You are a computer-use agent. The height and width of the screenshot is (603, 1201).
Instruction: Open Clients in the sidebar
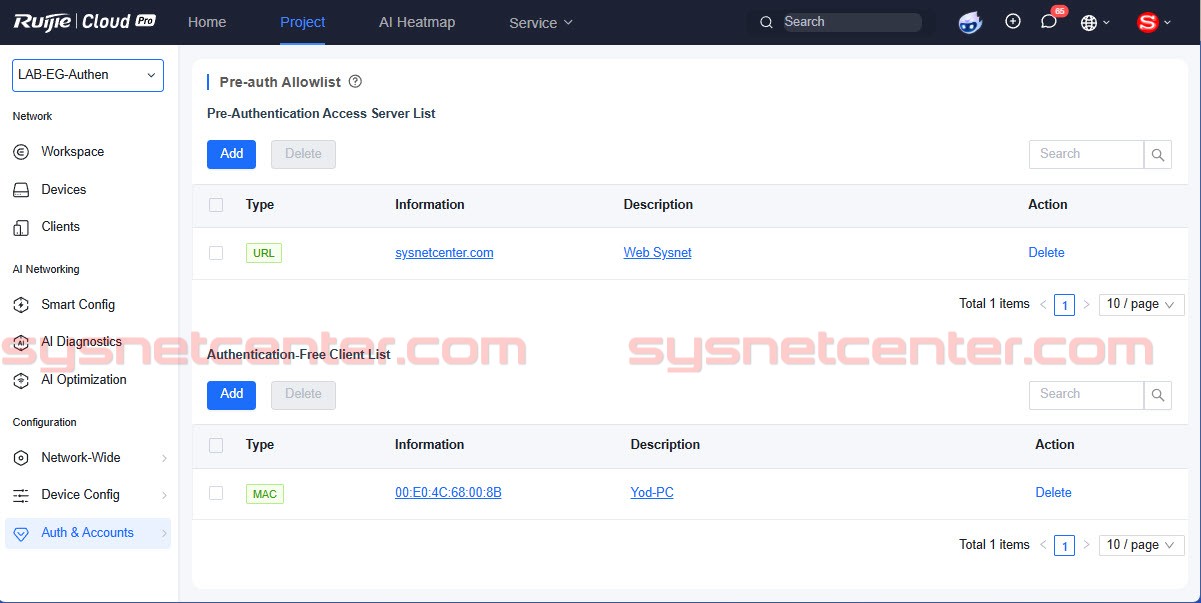pos(60,227)
